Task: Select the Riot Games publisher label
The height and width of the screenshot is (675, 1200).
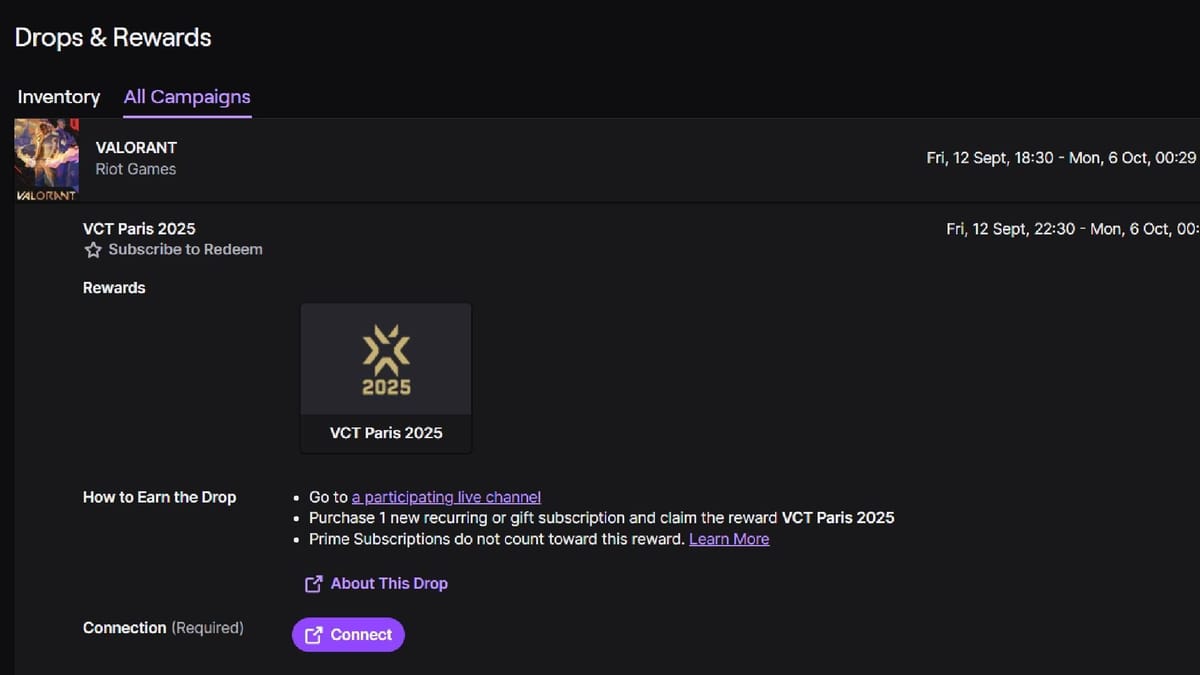Action: (x=136, y=169)
